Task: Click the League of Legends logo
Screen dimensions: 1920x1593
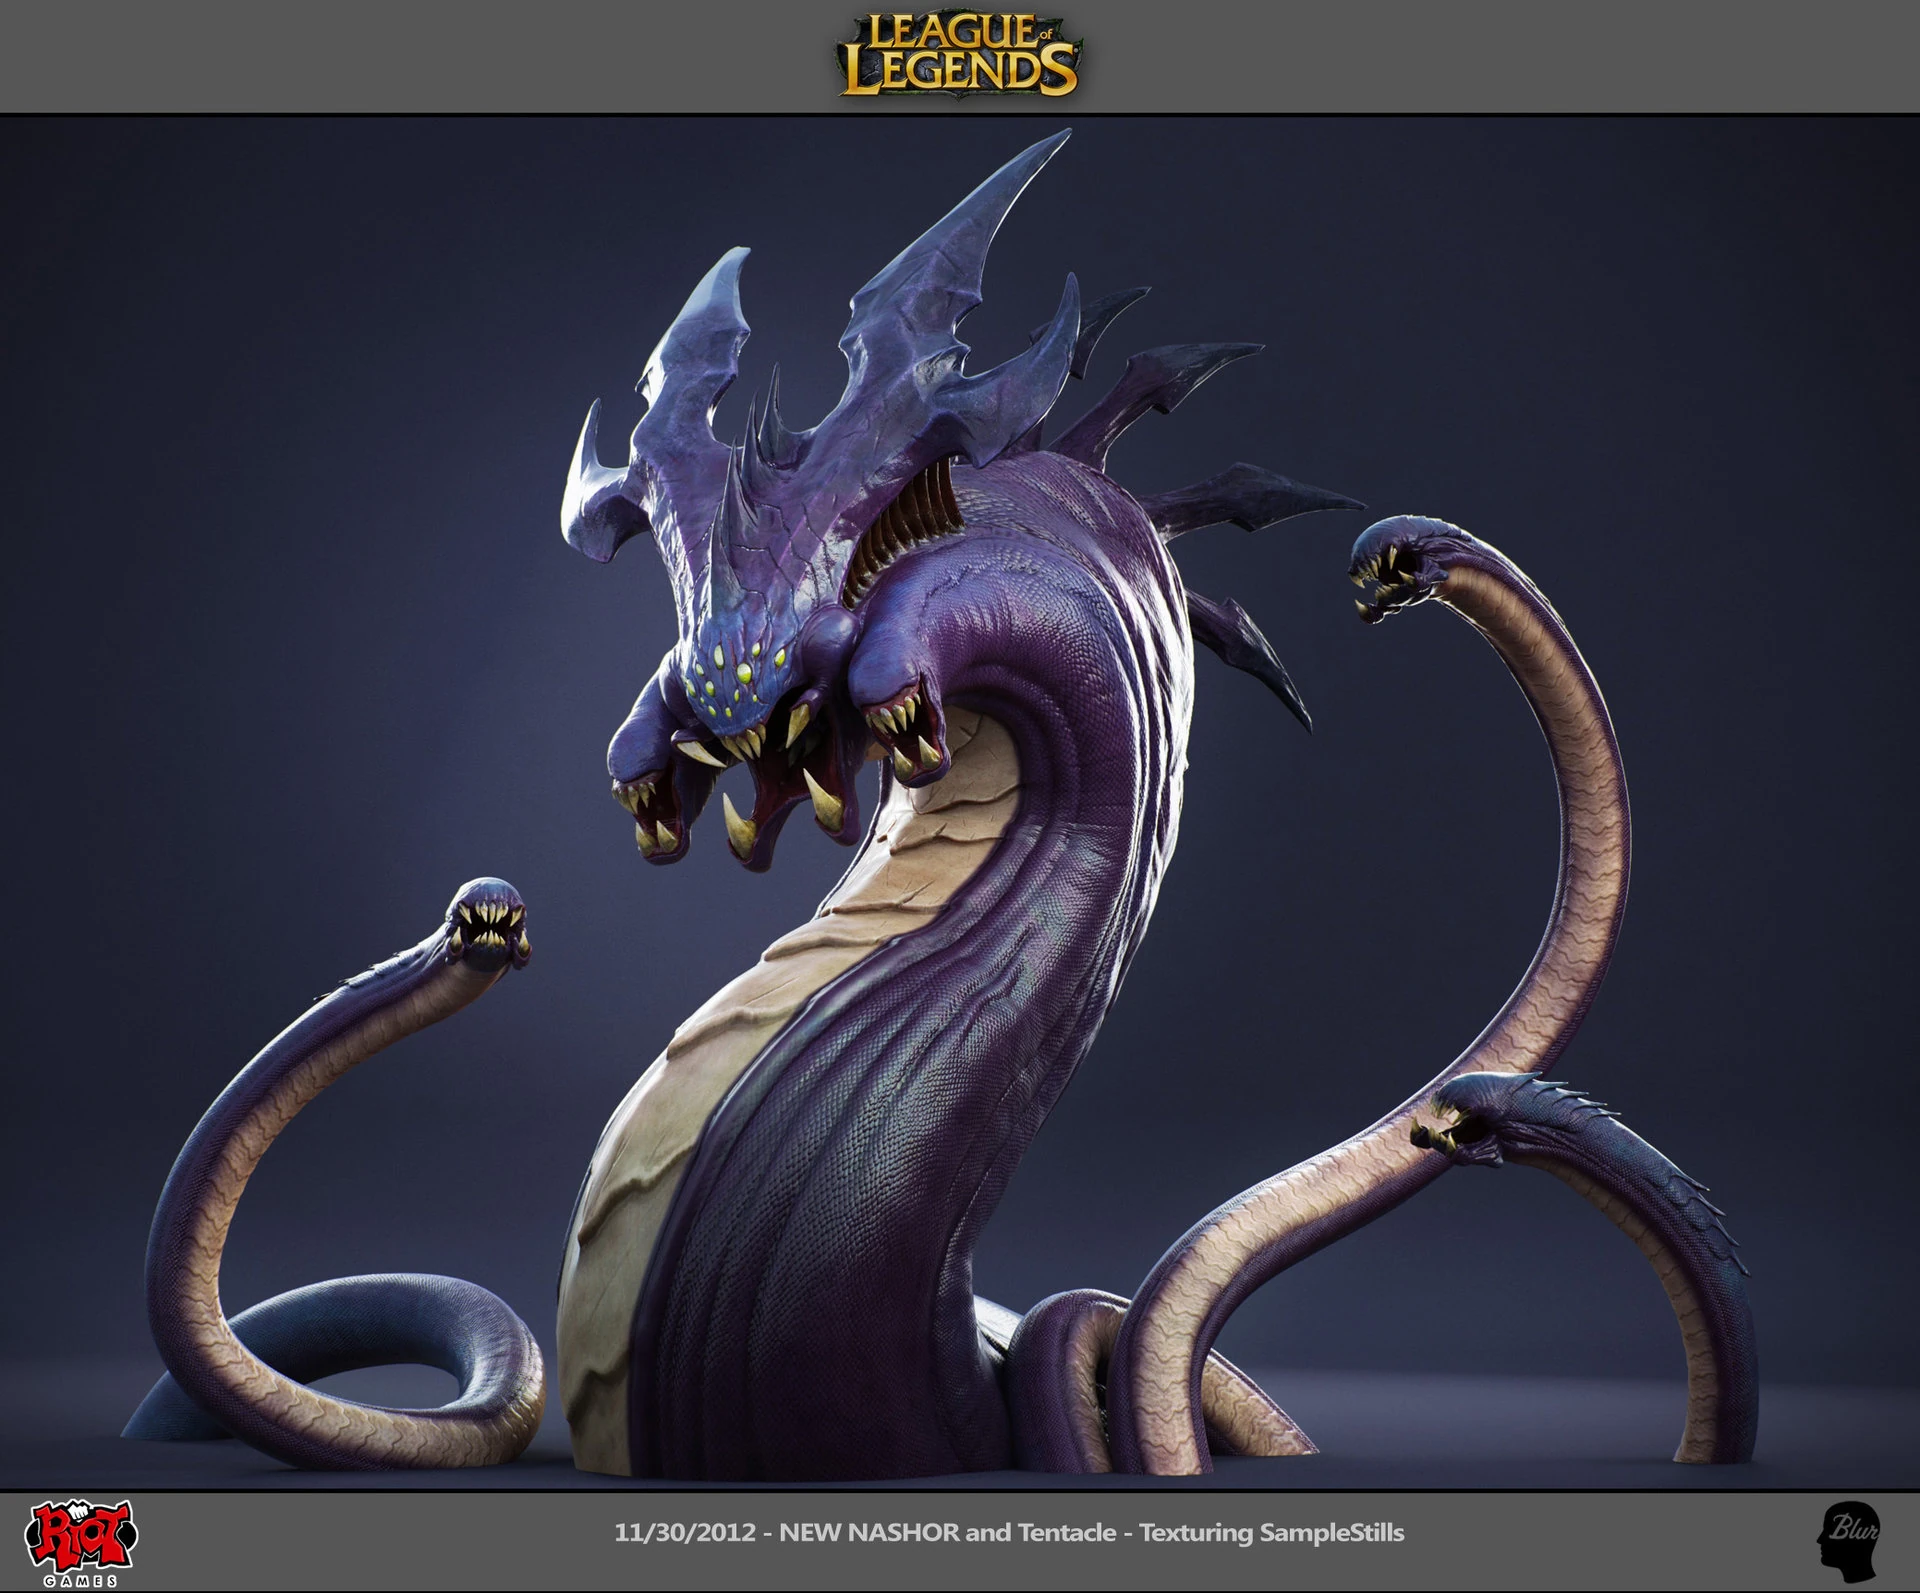Action: (x=958, y=57)
